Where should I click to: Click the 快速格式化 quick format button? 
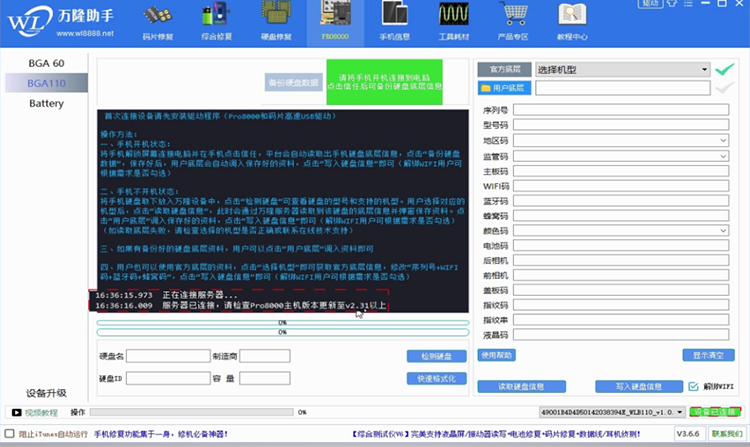(437, 379)
